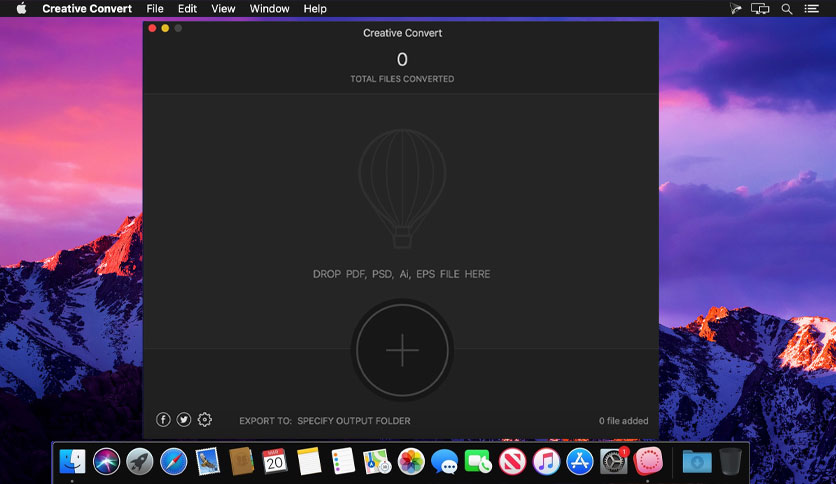The image size is (836, 484).
Task: Close the Creative Convert window
Action: tap(152, 28)
